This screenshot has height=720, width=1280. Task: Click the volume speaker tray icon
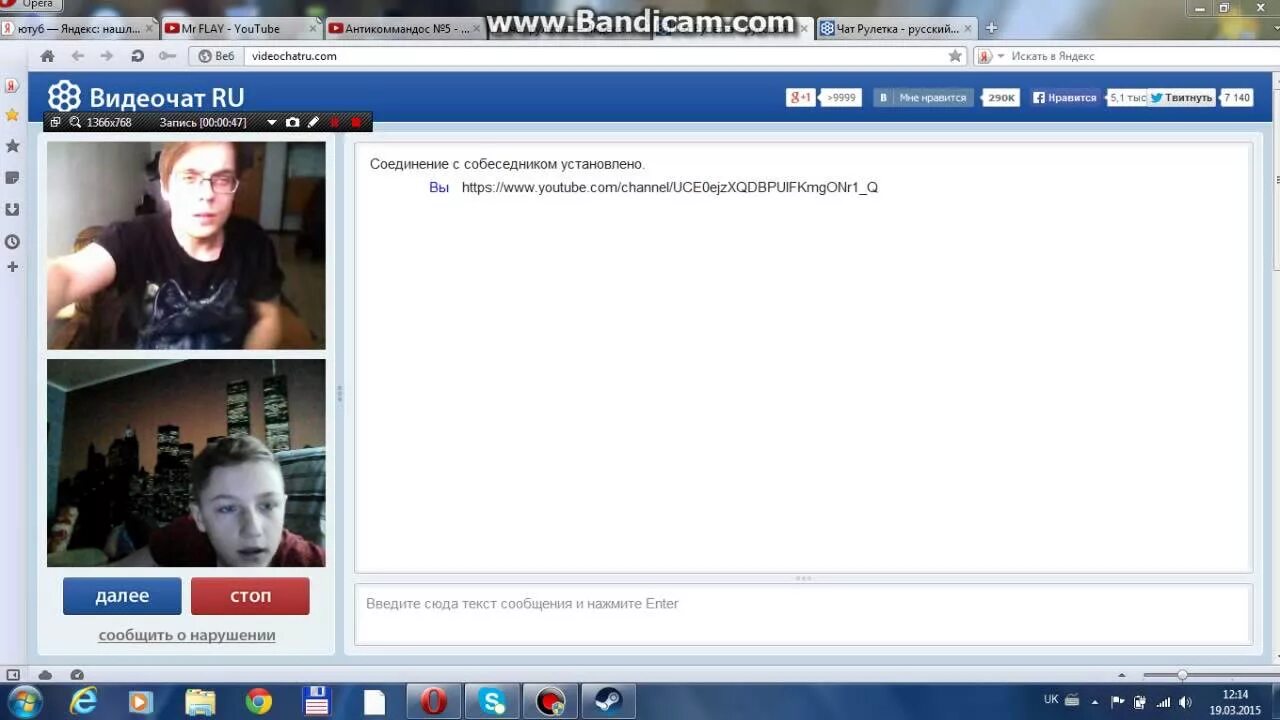1185,702
